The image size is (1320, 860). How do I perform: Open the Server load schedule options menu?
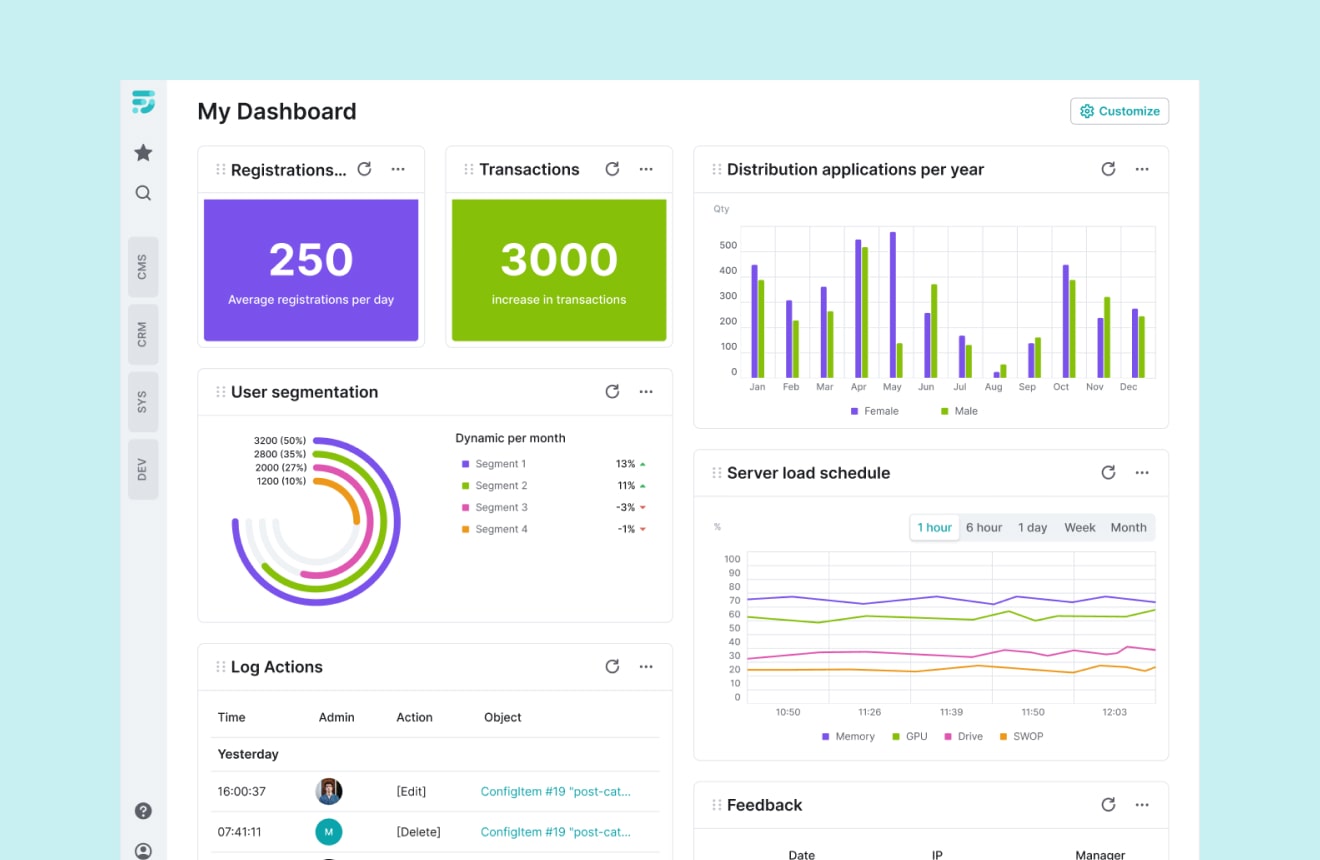(x=1142, y=472)
